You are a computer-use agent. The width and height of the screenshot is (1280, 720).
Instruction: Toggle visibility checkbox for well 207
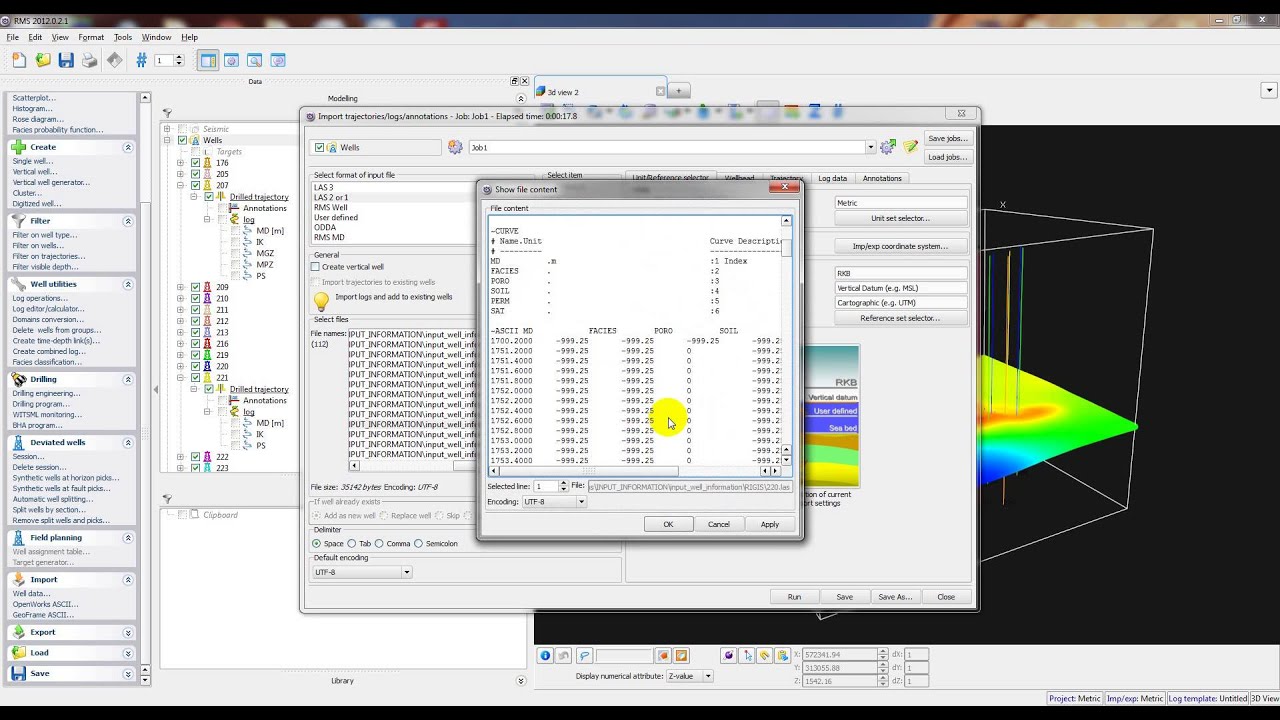(x=196, y=185)
